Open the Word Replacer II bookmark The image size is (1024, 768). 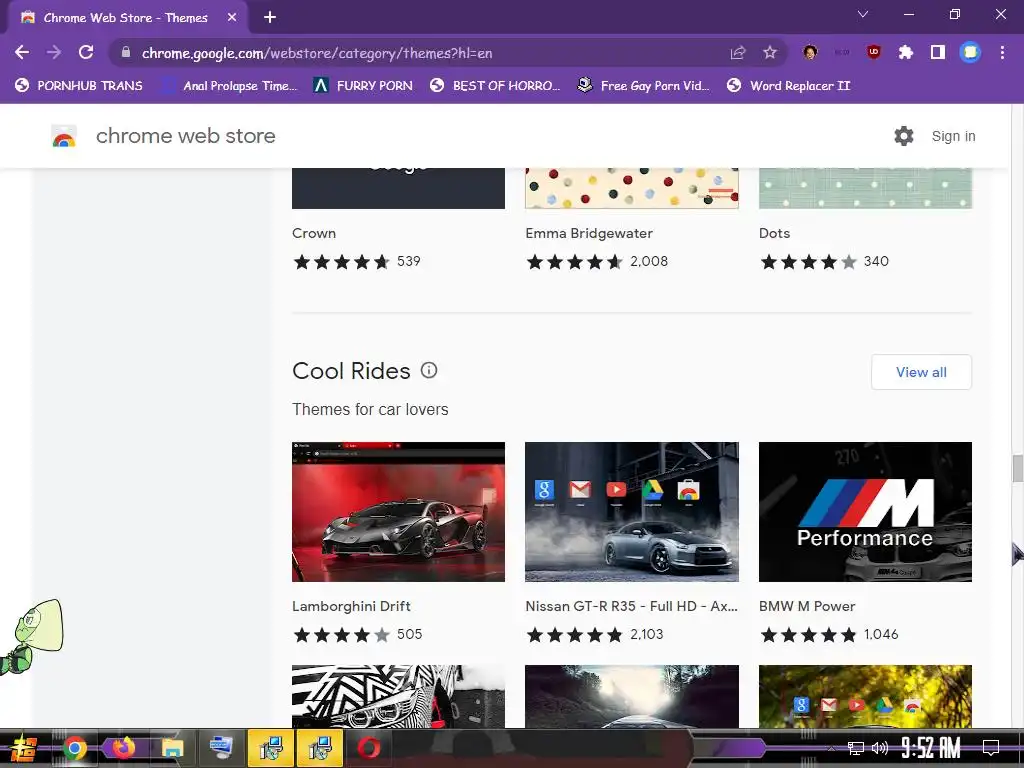click(788, 86)
